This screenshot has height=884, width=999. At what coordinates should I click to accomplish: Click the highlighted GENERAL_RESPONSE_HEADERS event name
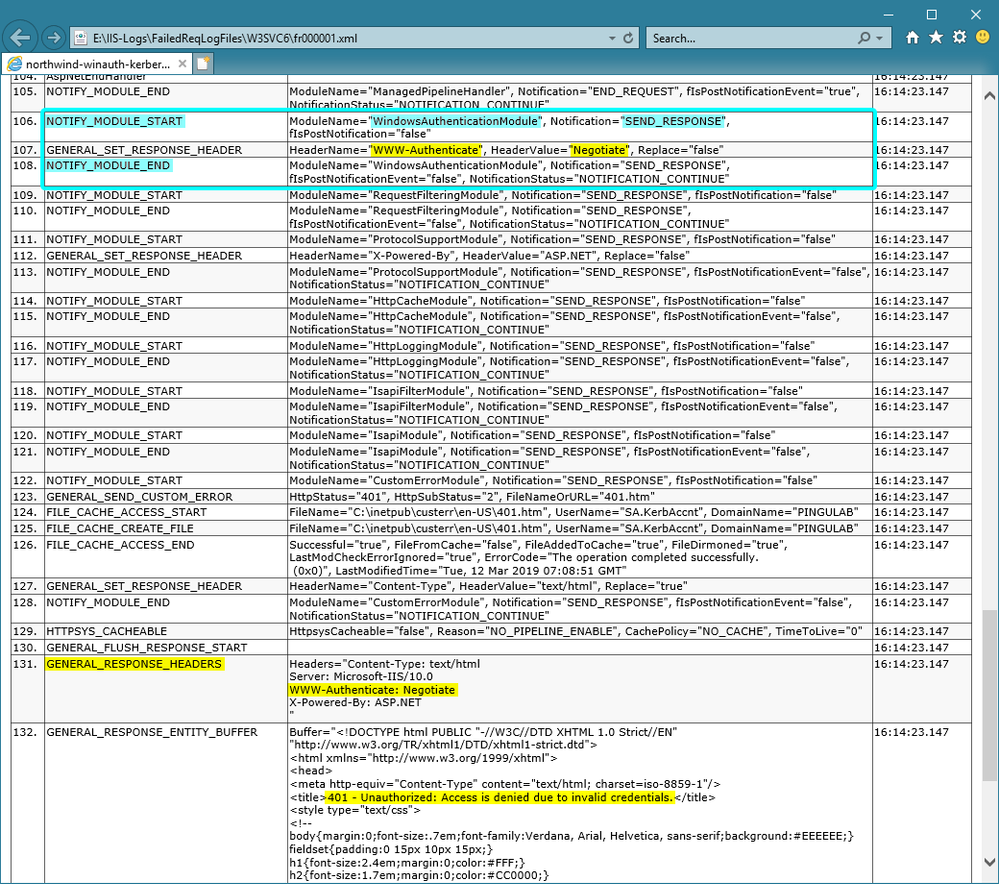134,664
